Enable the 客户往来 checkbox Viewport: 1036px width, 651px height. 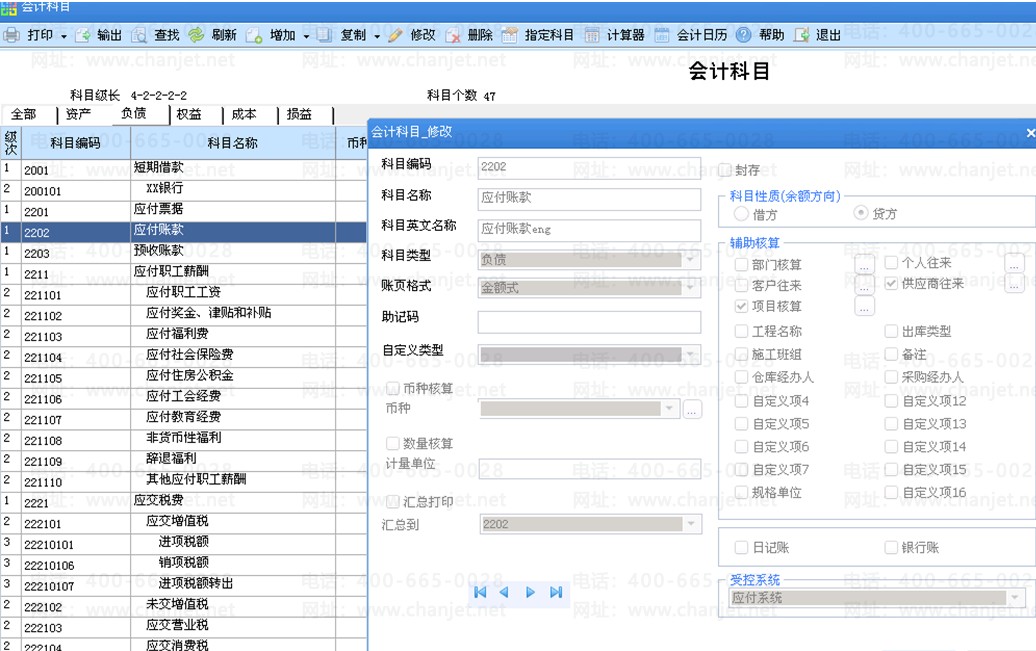tap(741, 286)
